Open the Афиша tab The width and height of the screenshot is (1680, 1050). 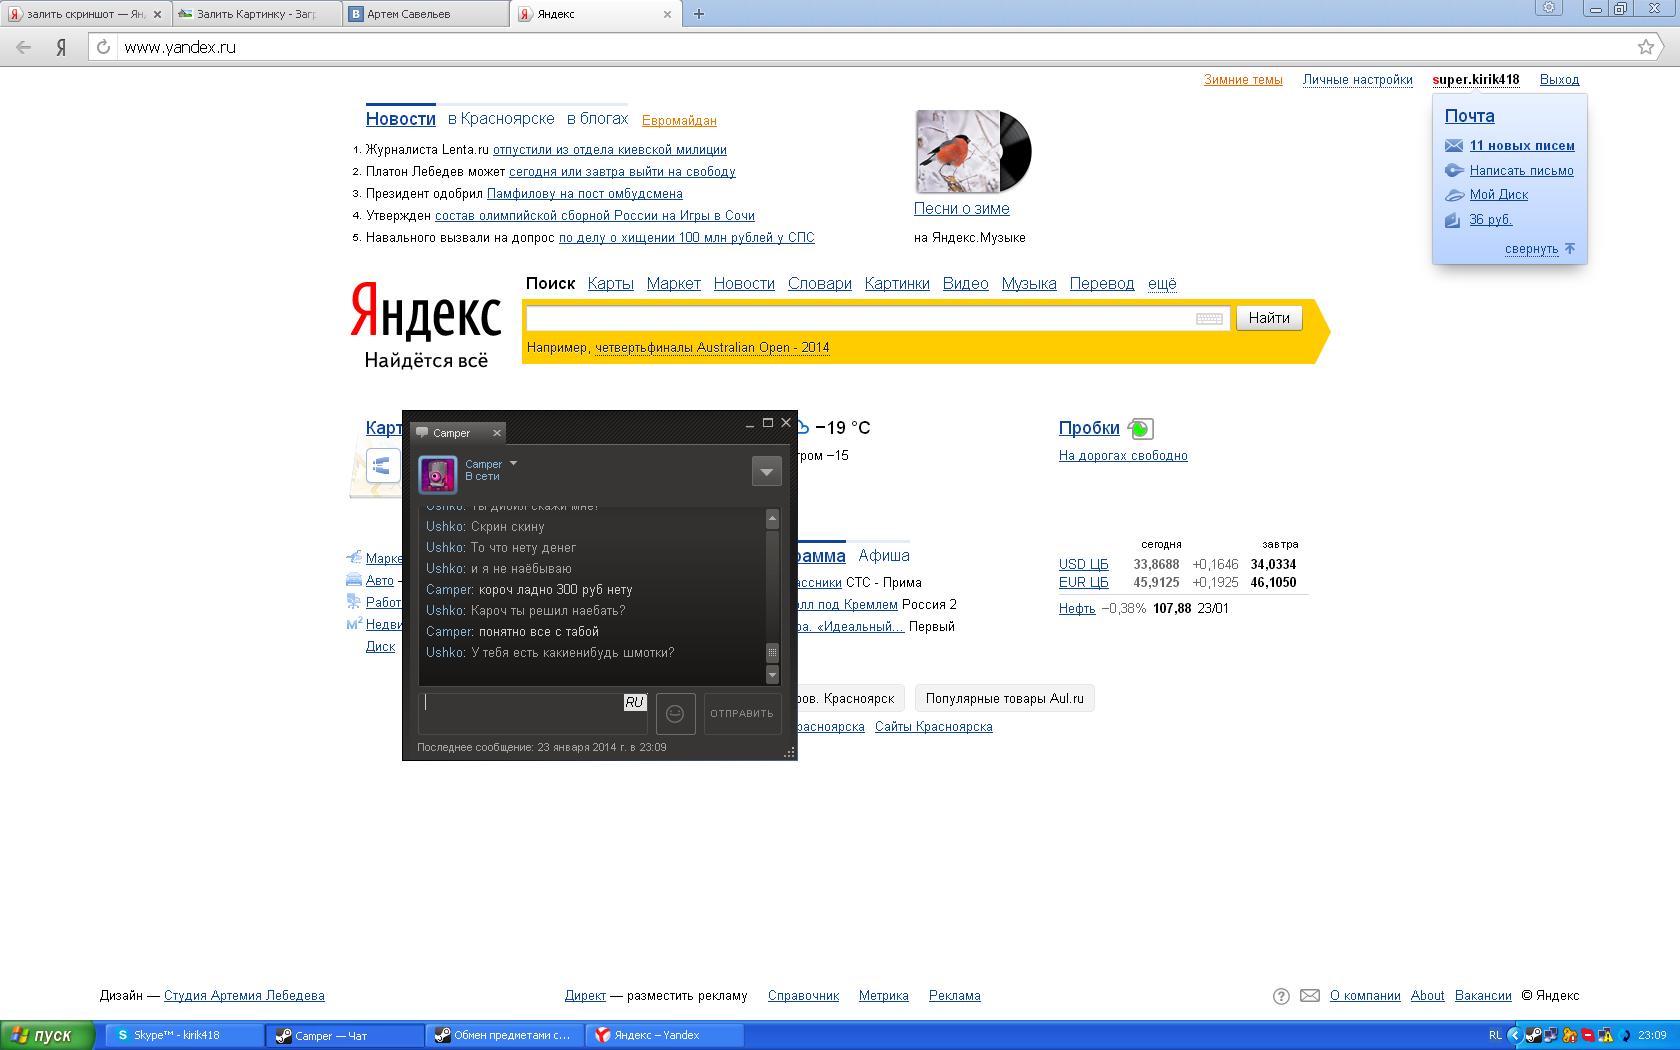coord(884,555)
